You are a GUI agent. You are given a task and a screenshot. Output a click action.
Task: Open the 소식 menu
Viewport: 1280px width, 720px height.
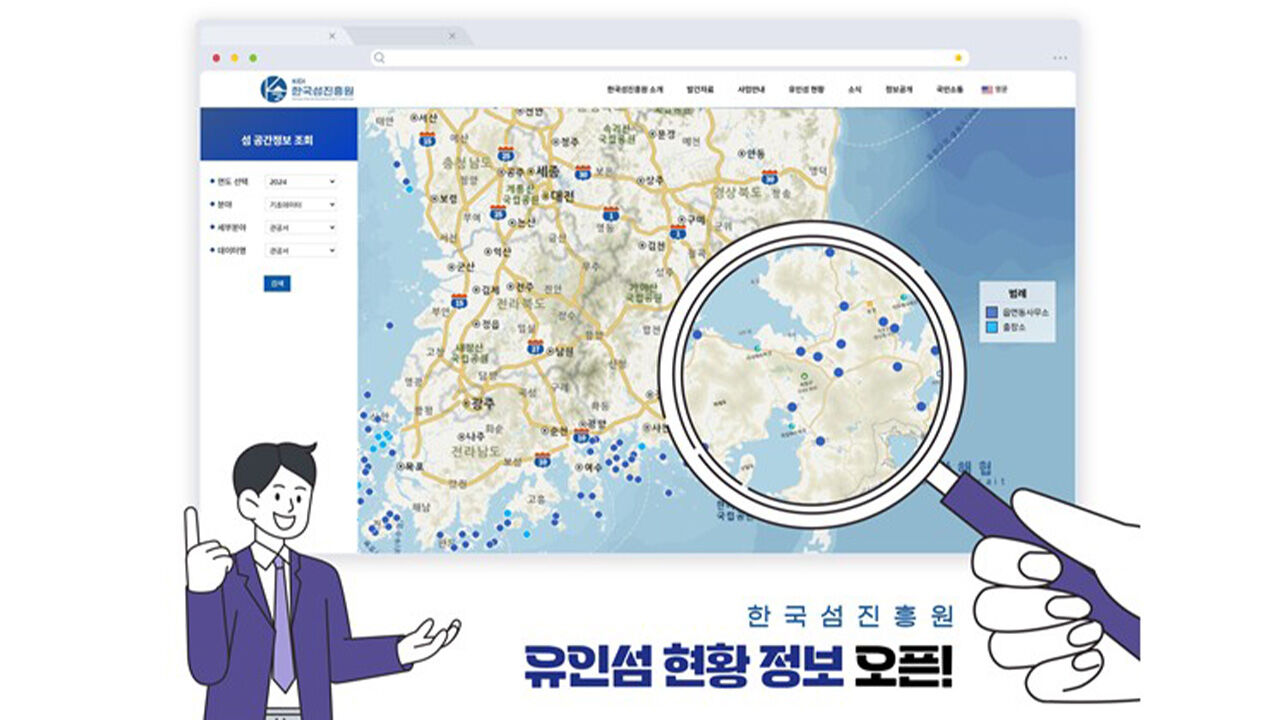pyautogui.click(x=854, y=89)
